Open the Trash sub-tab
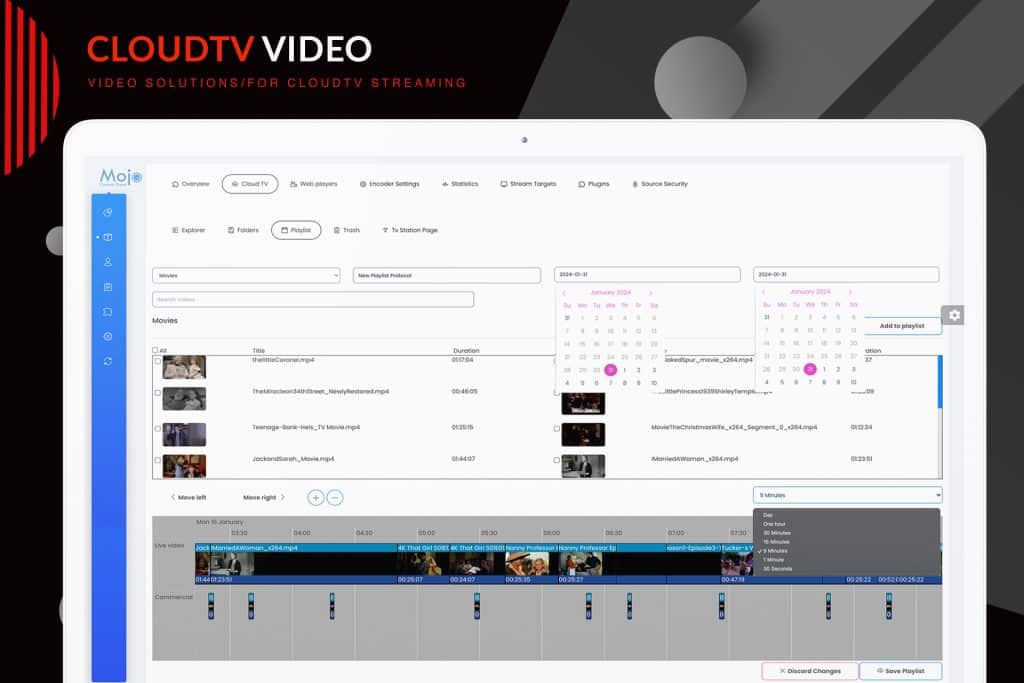The height and width of the screenshot is (683, 1024). [347, 230]
